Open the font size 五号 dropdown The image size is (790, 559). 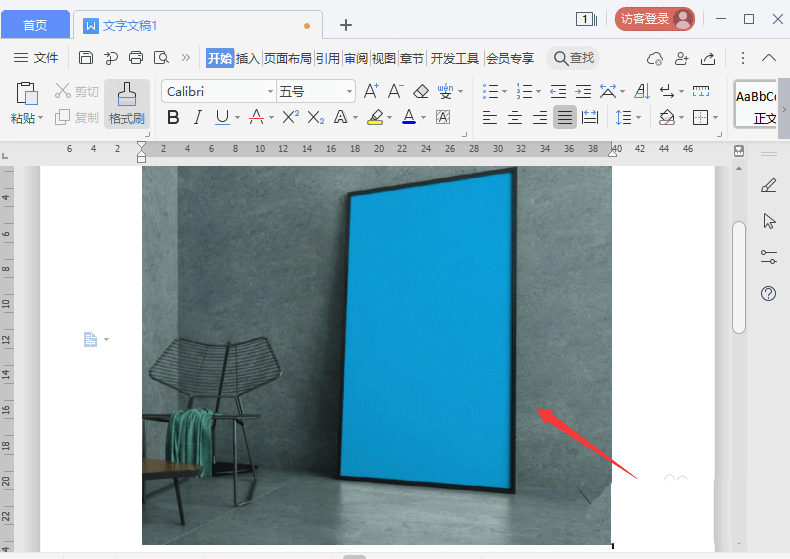coord(349,92)
